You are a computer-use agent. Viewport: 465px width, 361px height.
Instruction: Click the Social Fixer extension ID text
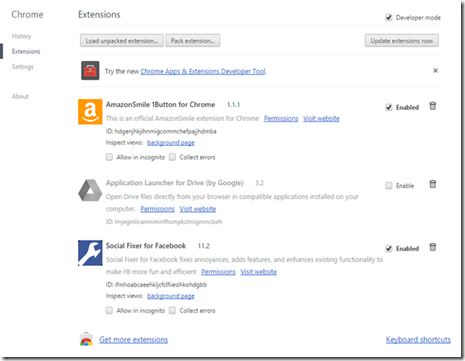click(x=156, y=285)
